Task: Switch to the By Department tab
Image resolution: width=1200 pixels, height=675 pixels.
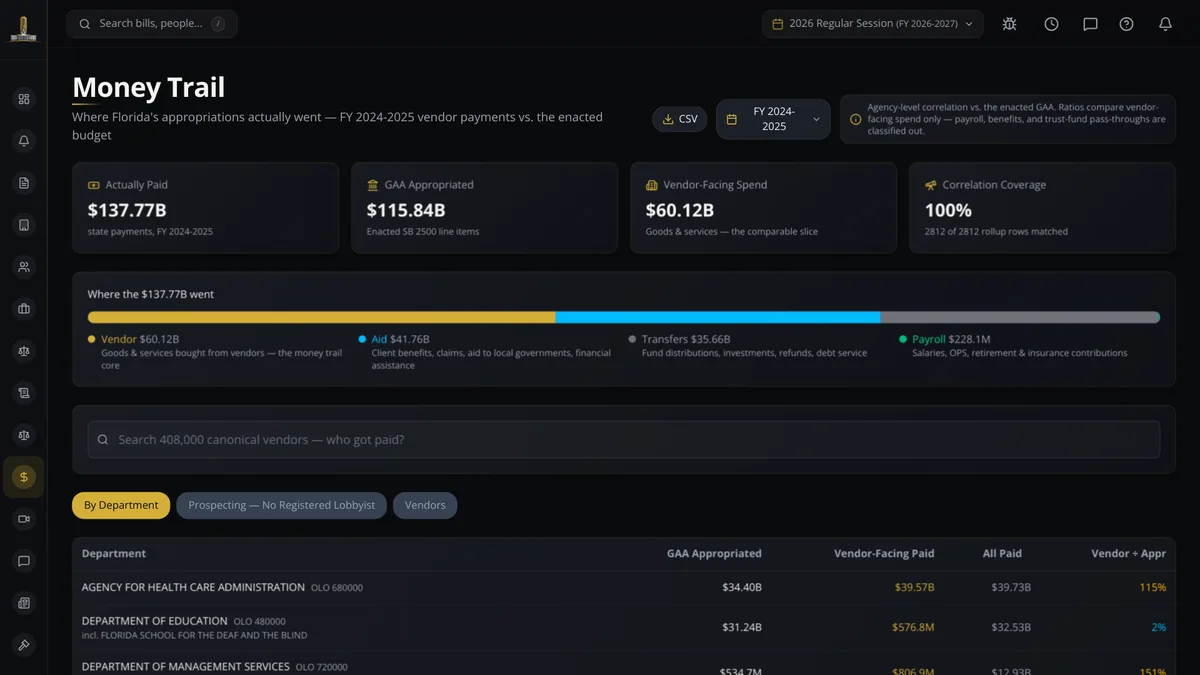Action: (x=121, y=505)
